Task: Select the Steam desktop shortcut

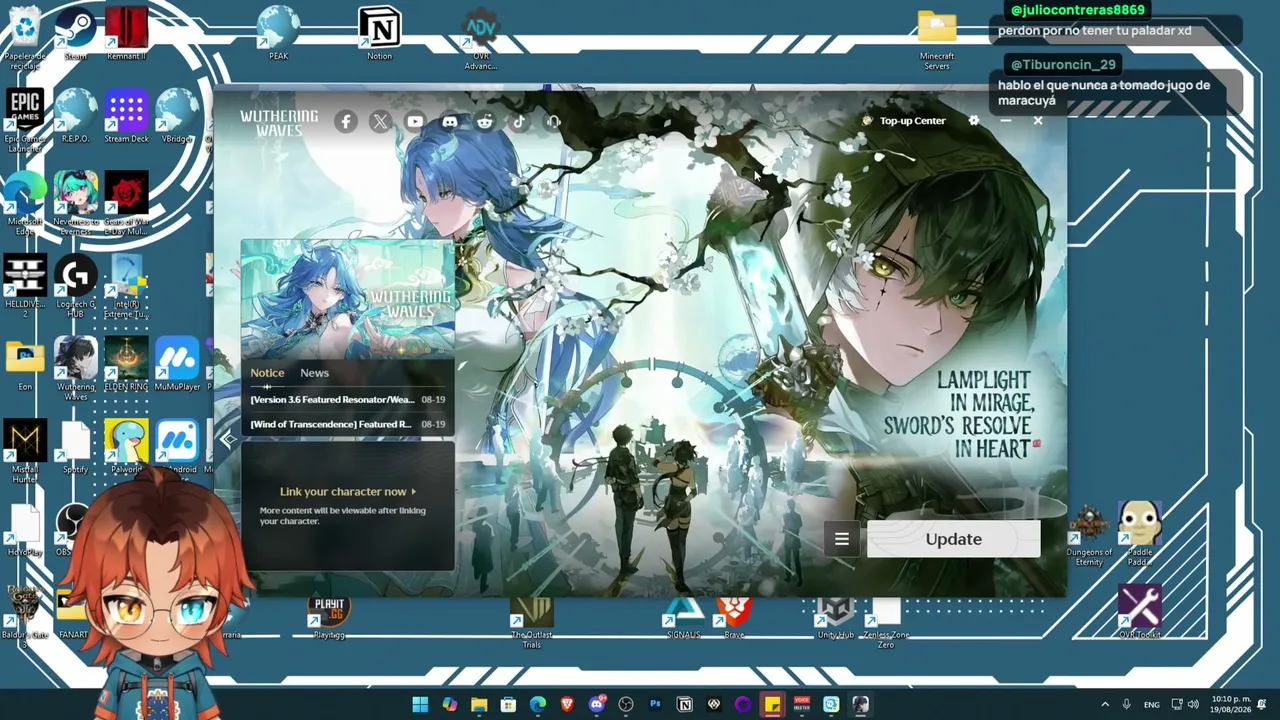Action: pos(76,33)
